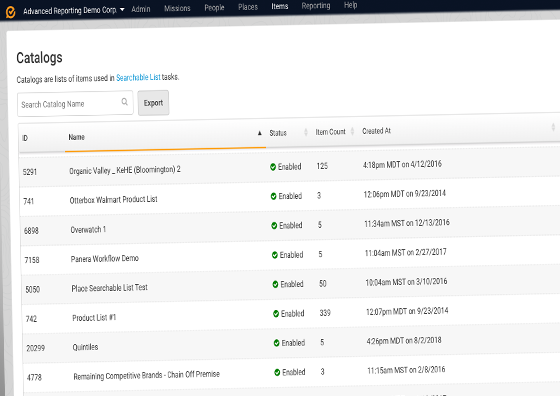This screenshot has height=396, width=560.
Task: Click green check icon for Panera Workflow Demo
Action: 275,255
